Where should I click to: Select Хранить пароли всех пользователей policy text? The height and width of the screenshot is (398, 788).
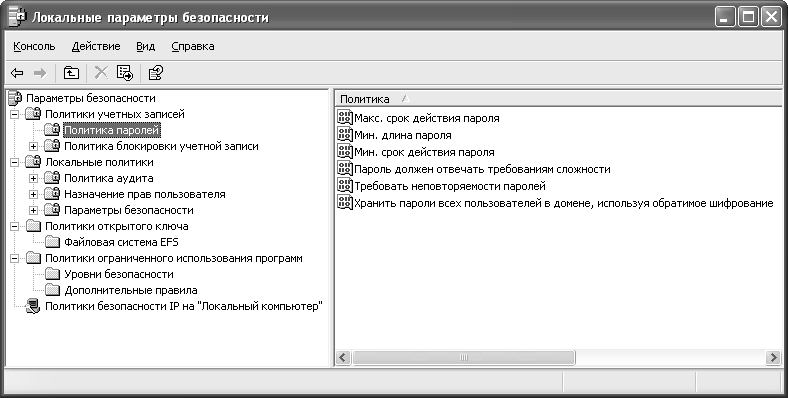point(564,204)
